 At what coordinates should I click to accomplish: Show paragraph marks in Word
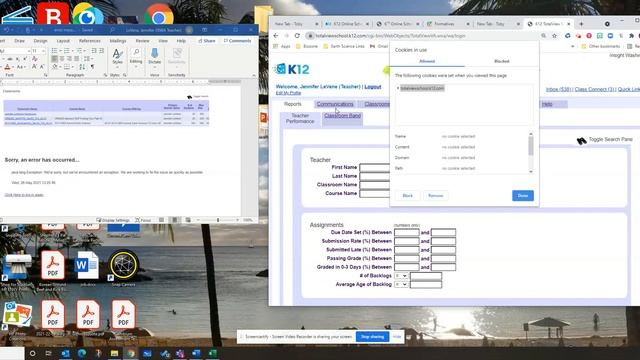coord(92,67)
